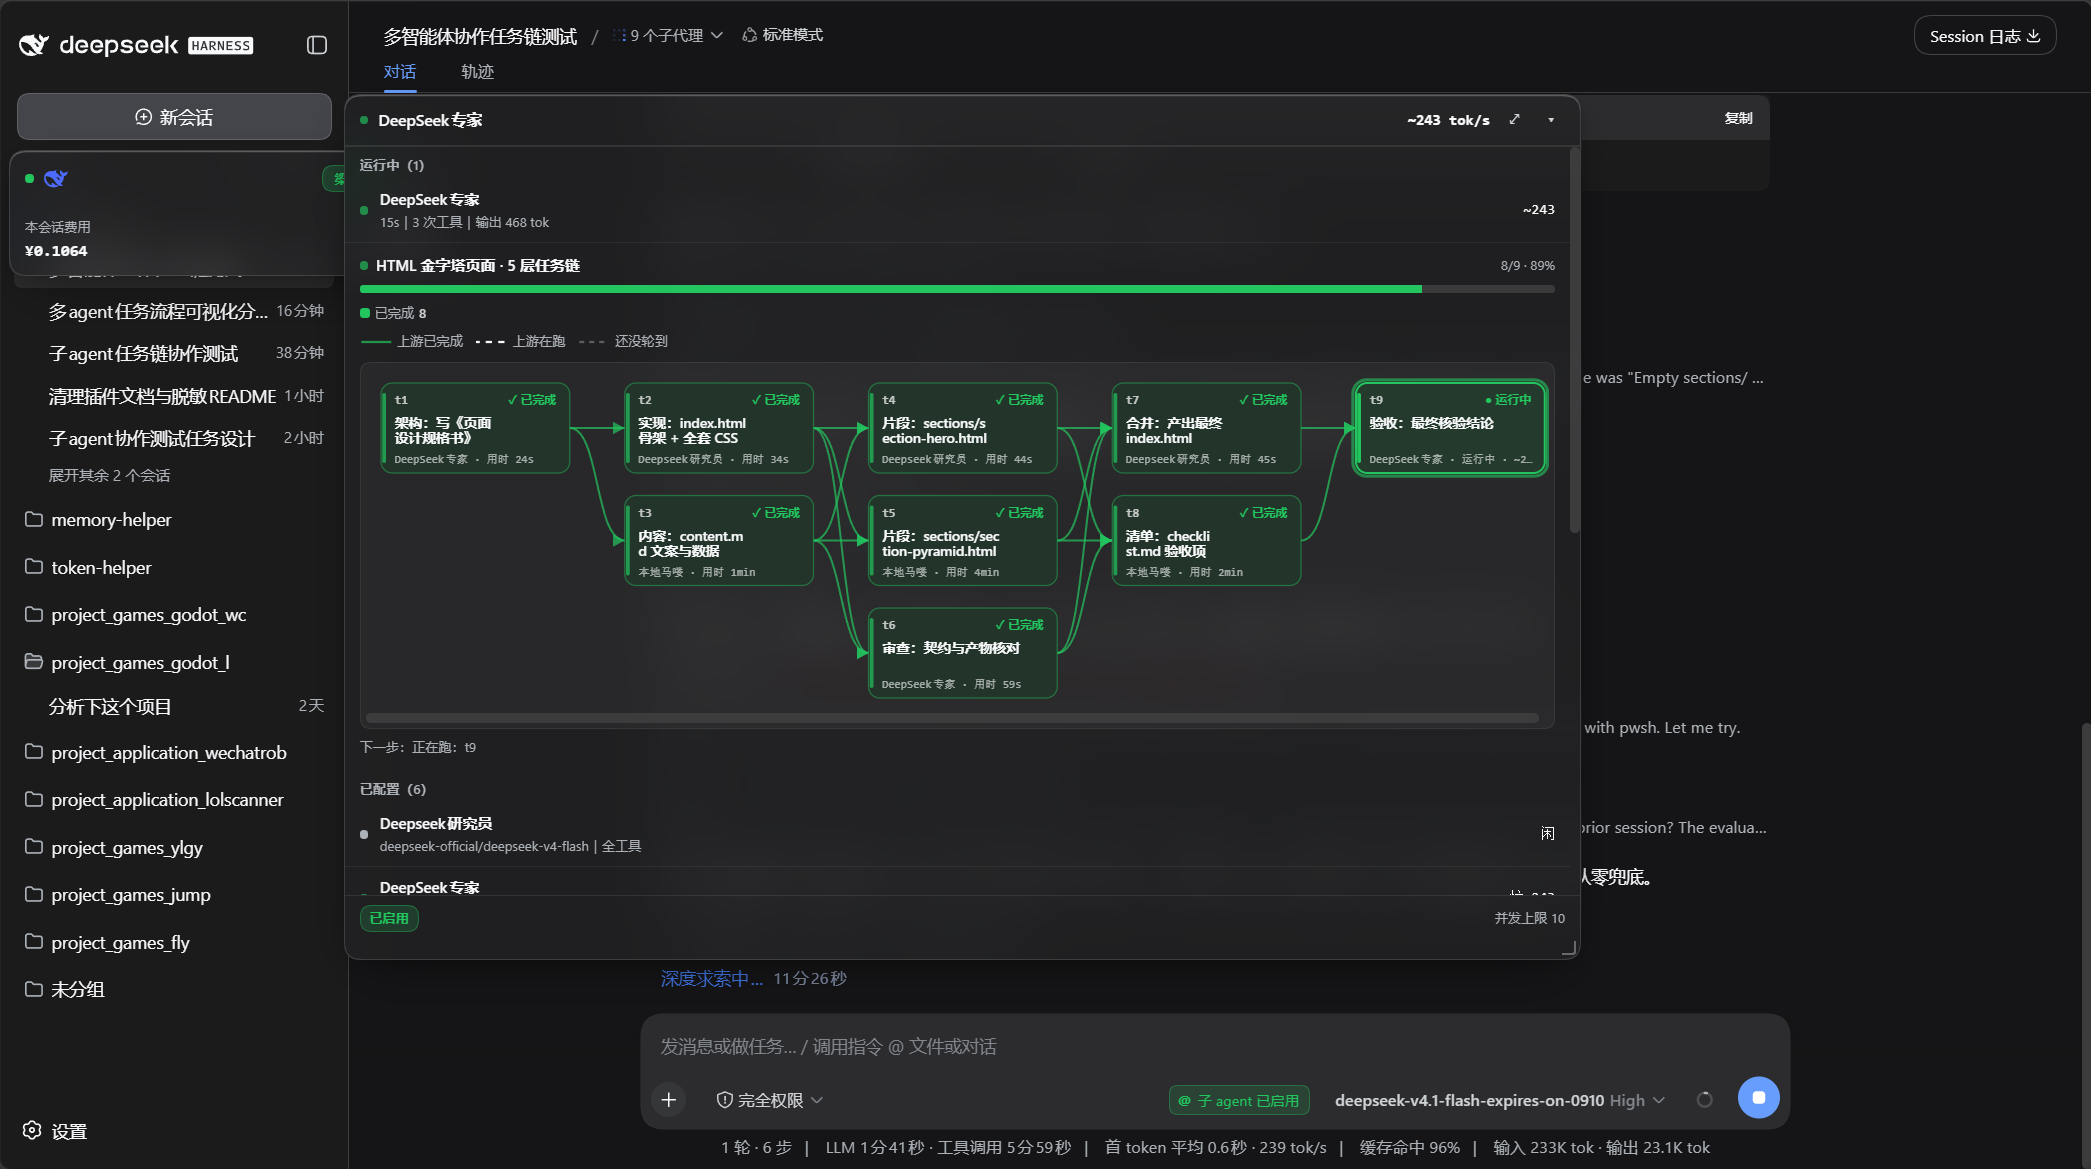Click the 缓存命中 96% status entry
Viewport: 2091px width, 1169px height.
1409,1147
